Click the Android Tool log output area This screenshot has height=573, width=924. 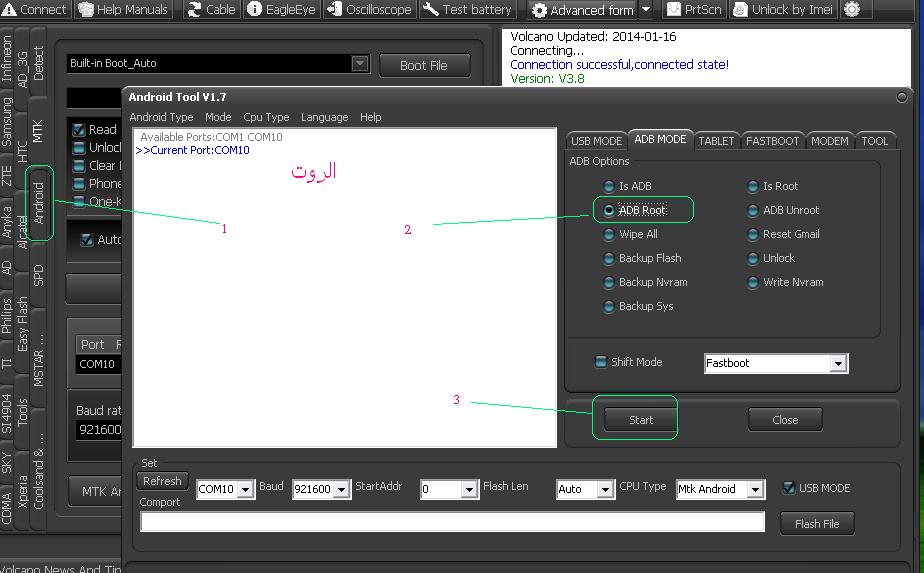(x=345, y=288)
